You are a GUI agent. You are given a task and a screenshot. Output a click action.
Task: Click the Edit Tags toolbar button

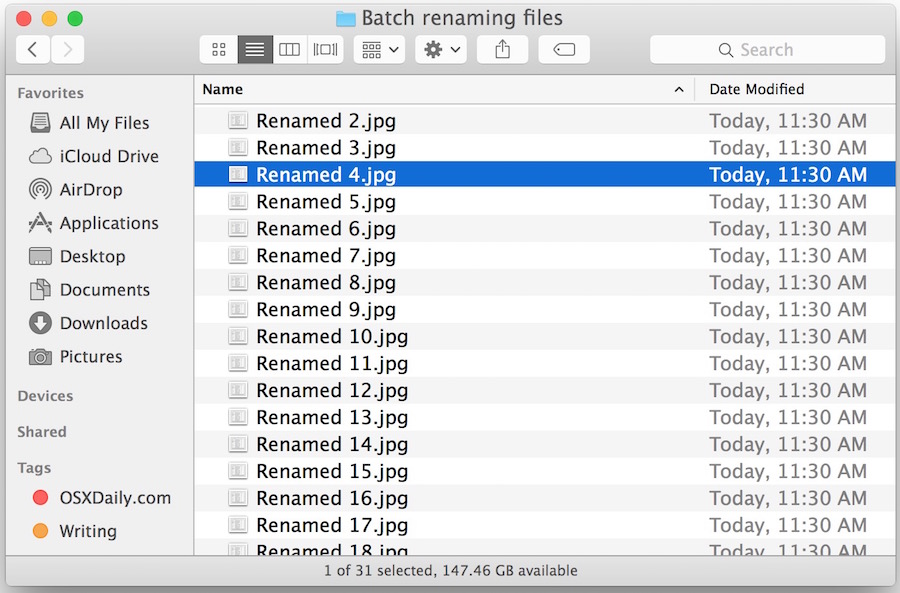coord(564,49)
